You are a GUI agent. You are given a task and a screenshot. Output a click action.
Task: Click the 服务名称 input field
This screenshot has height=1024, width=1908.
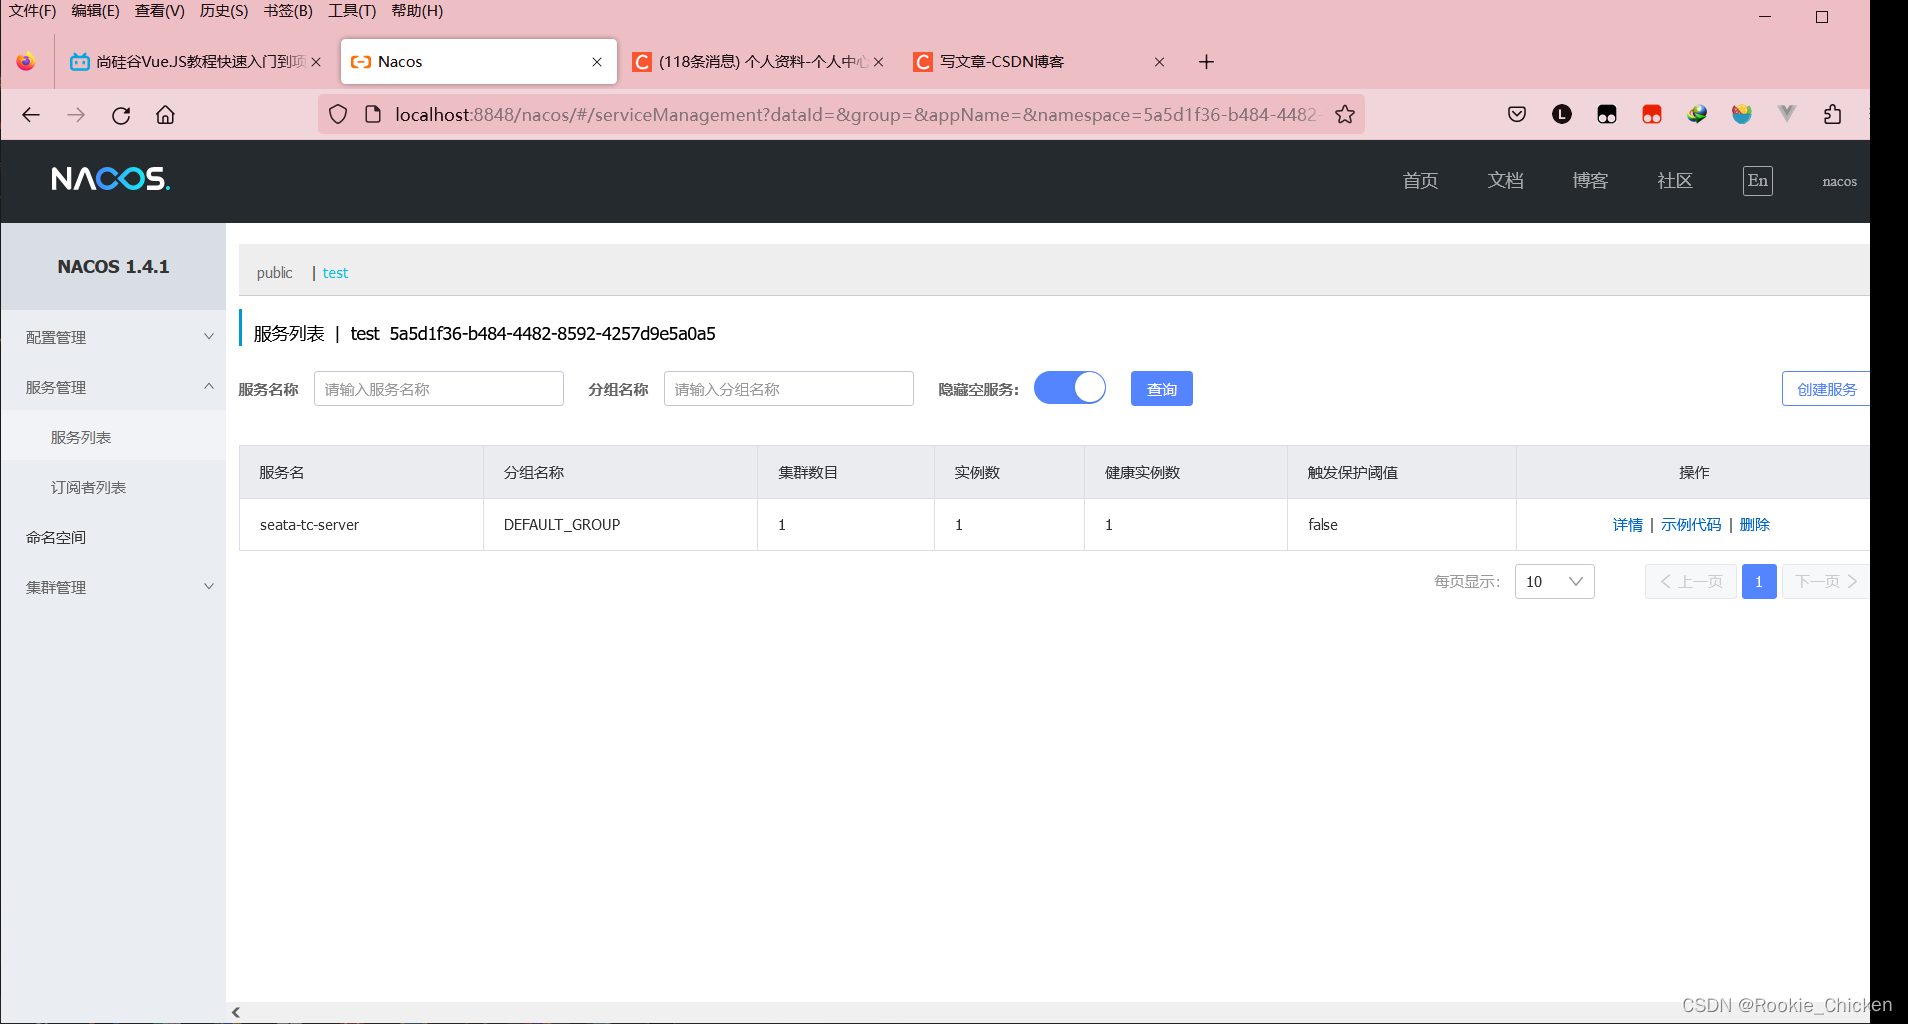(x=439, y=389)
